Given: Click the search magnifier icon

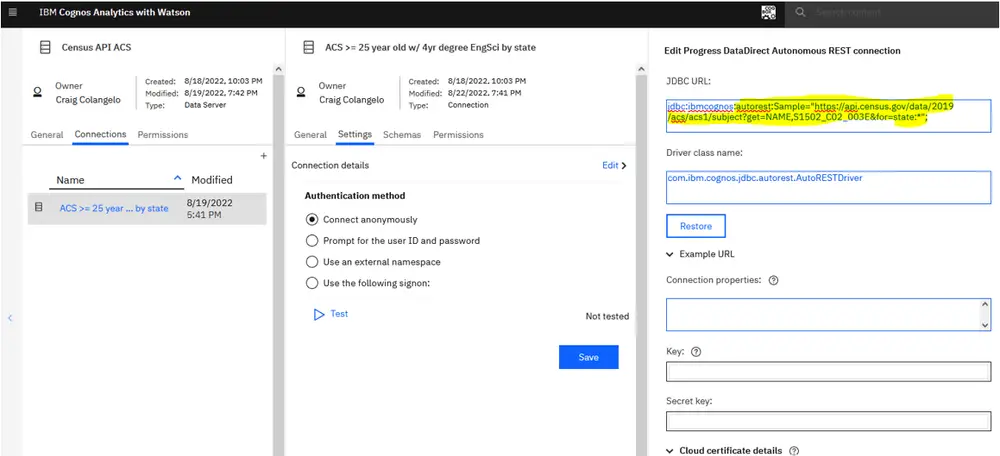Looking at the screenshot, I should pos(801,12).
